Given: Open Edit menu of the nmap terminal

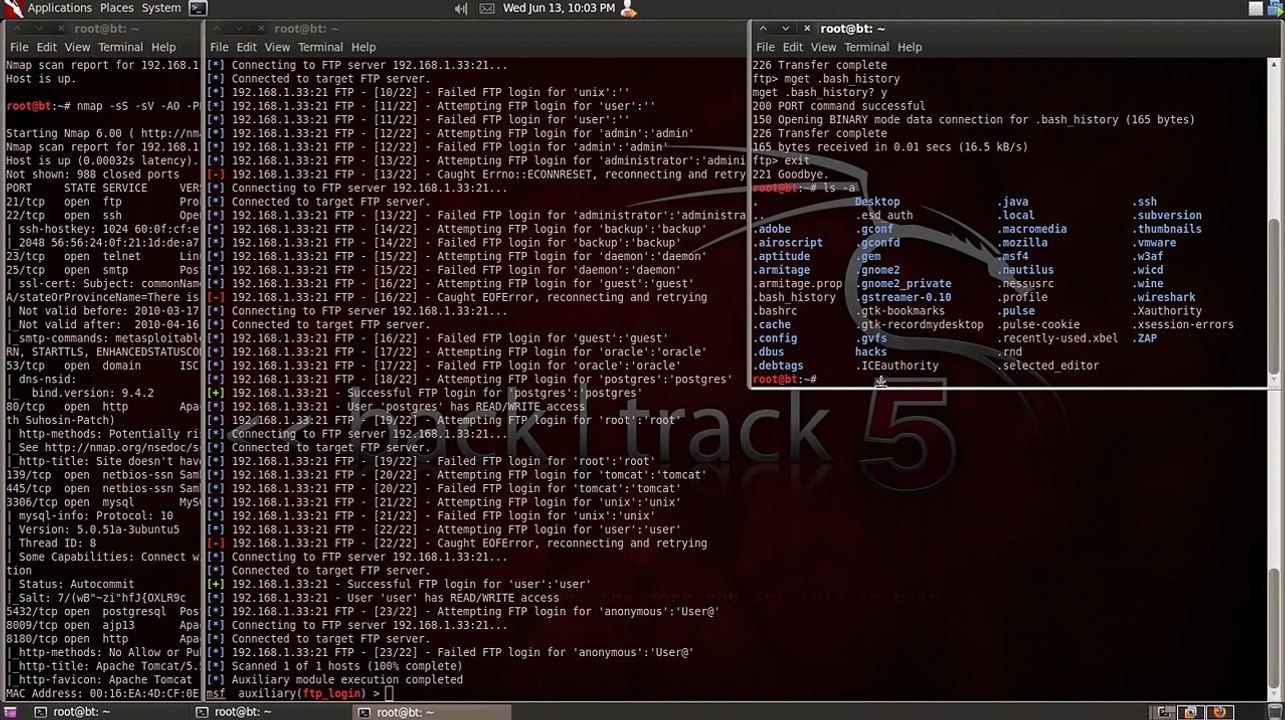Looking at the screenshot, I should (47, 47).
